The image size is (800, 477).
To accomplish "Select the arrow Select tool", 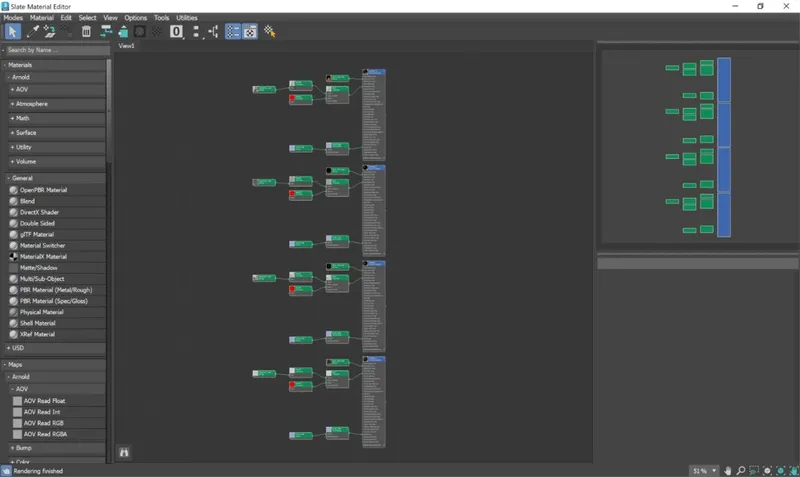I will [12, 32].
